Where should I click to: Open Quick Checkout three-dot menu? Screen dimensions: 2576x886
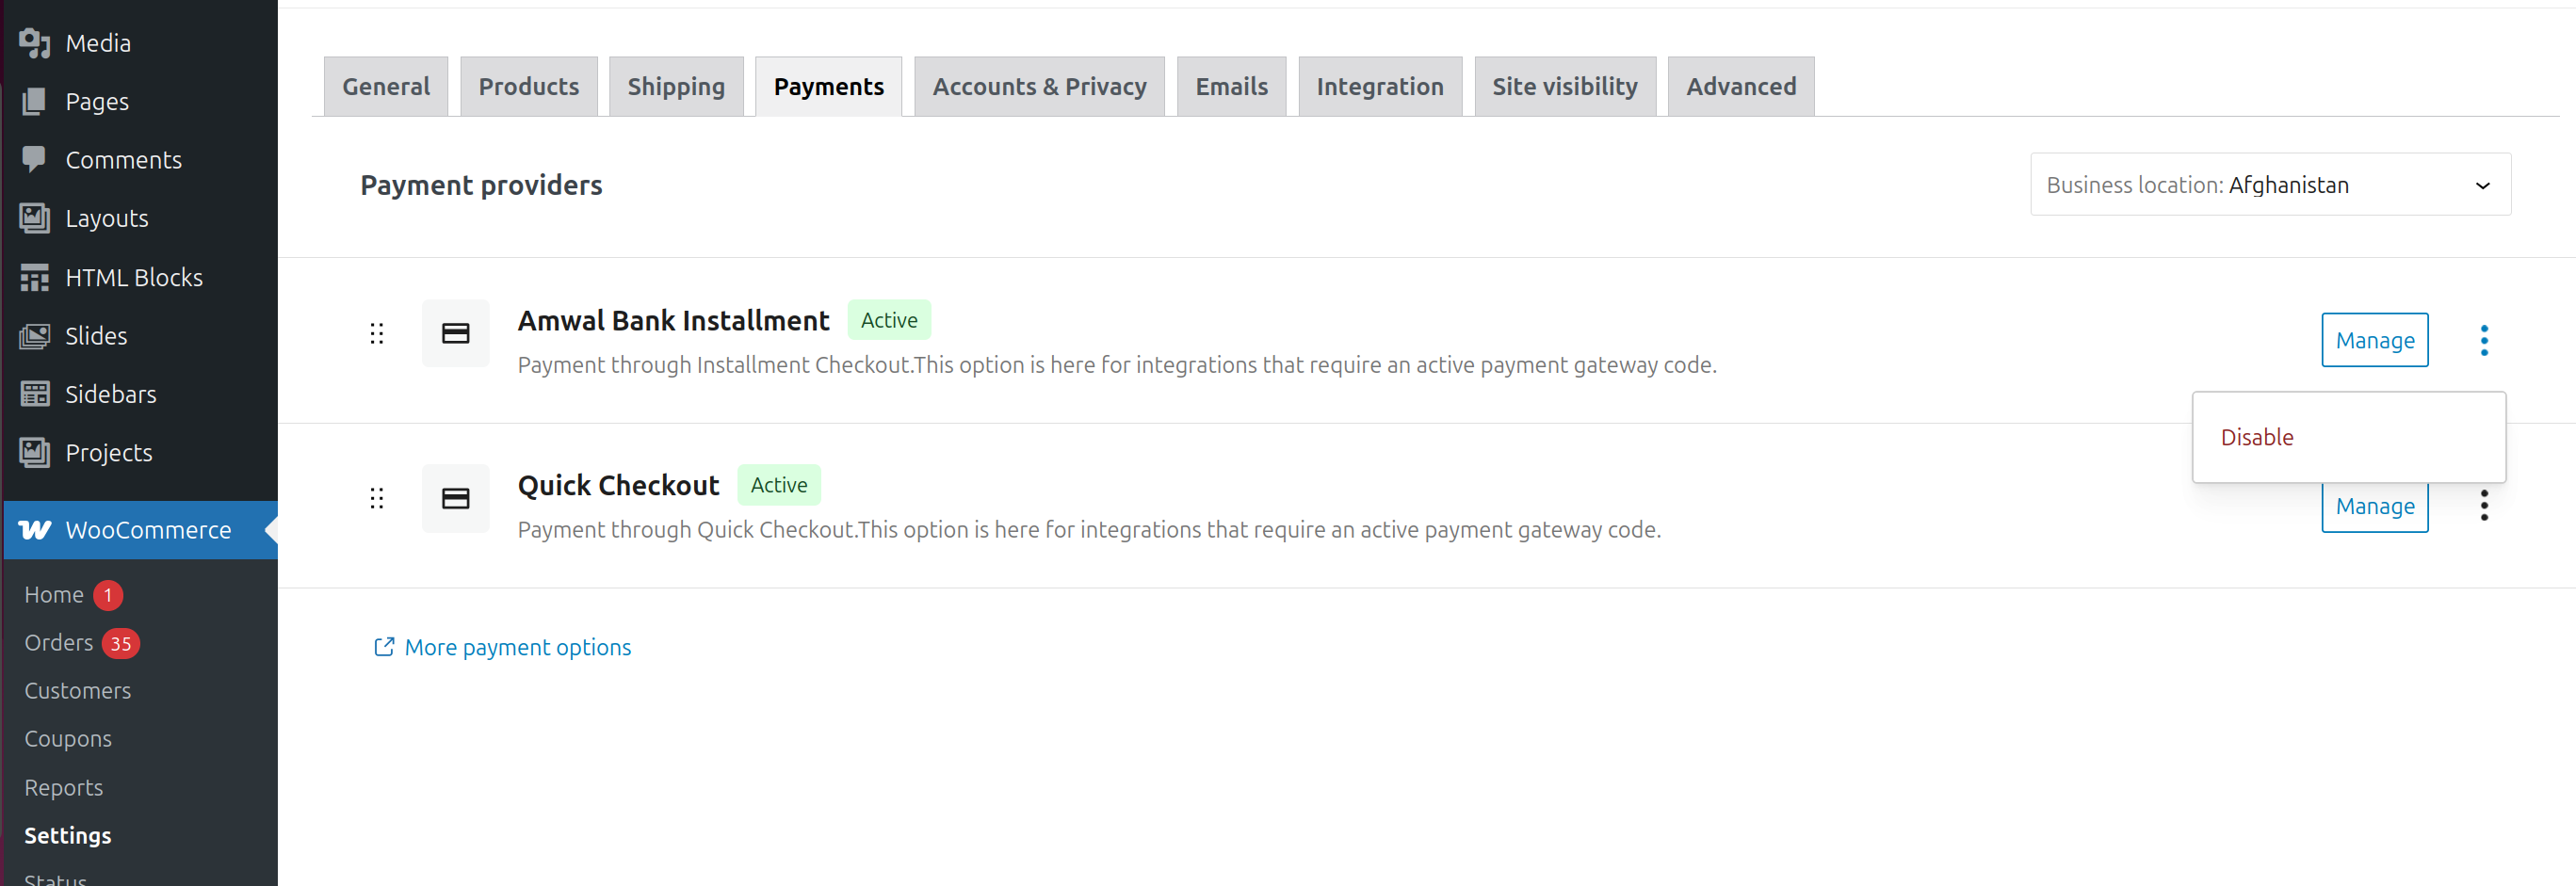pyautogui.click(x=2484, y=506)
